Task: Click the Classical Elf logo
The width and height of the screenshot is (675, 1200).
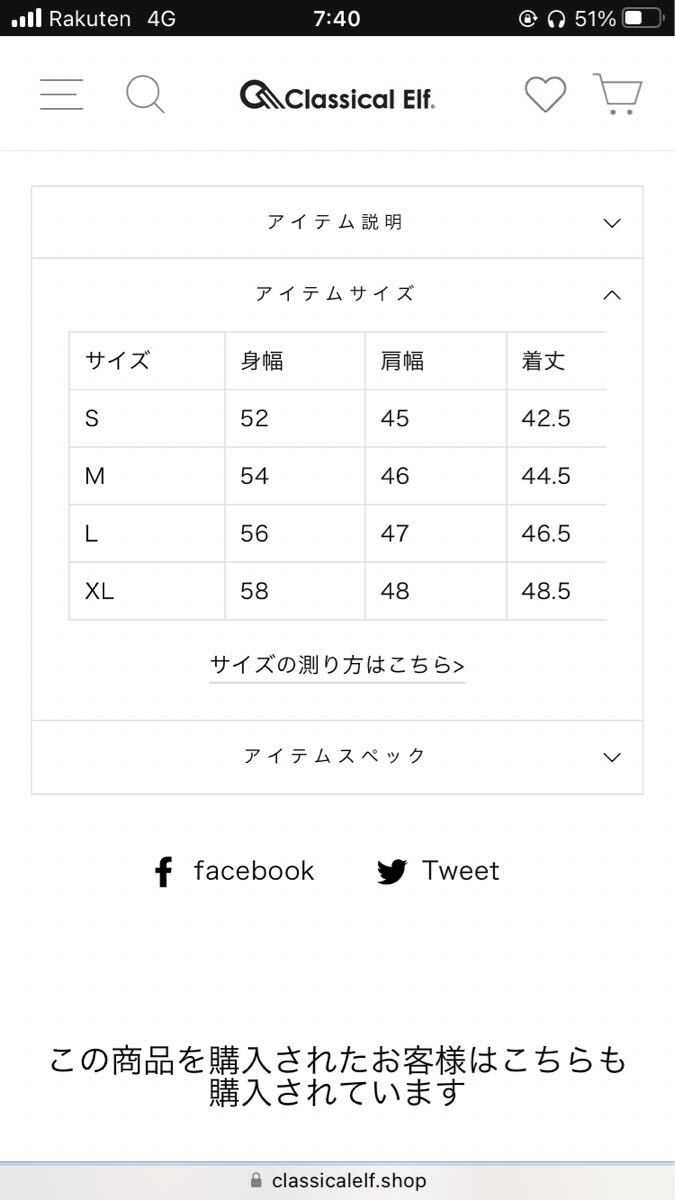Action: [337, 96]
